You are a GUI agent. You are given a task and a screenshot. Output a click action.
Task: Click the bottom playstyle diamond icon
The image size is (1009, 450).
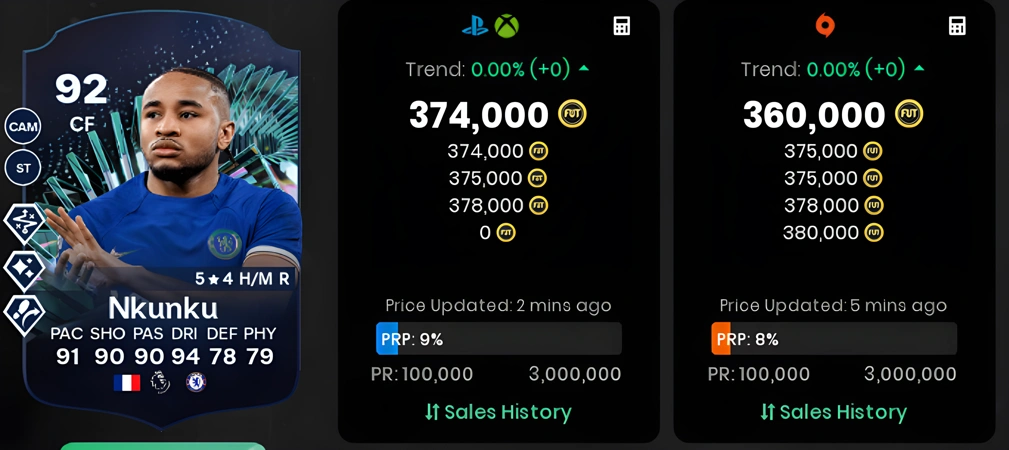coord(24,315)
